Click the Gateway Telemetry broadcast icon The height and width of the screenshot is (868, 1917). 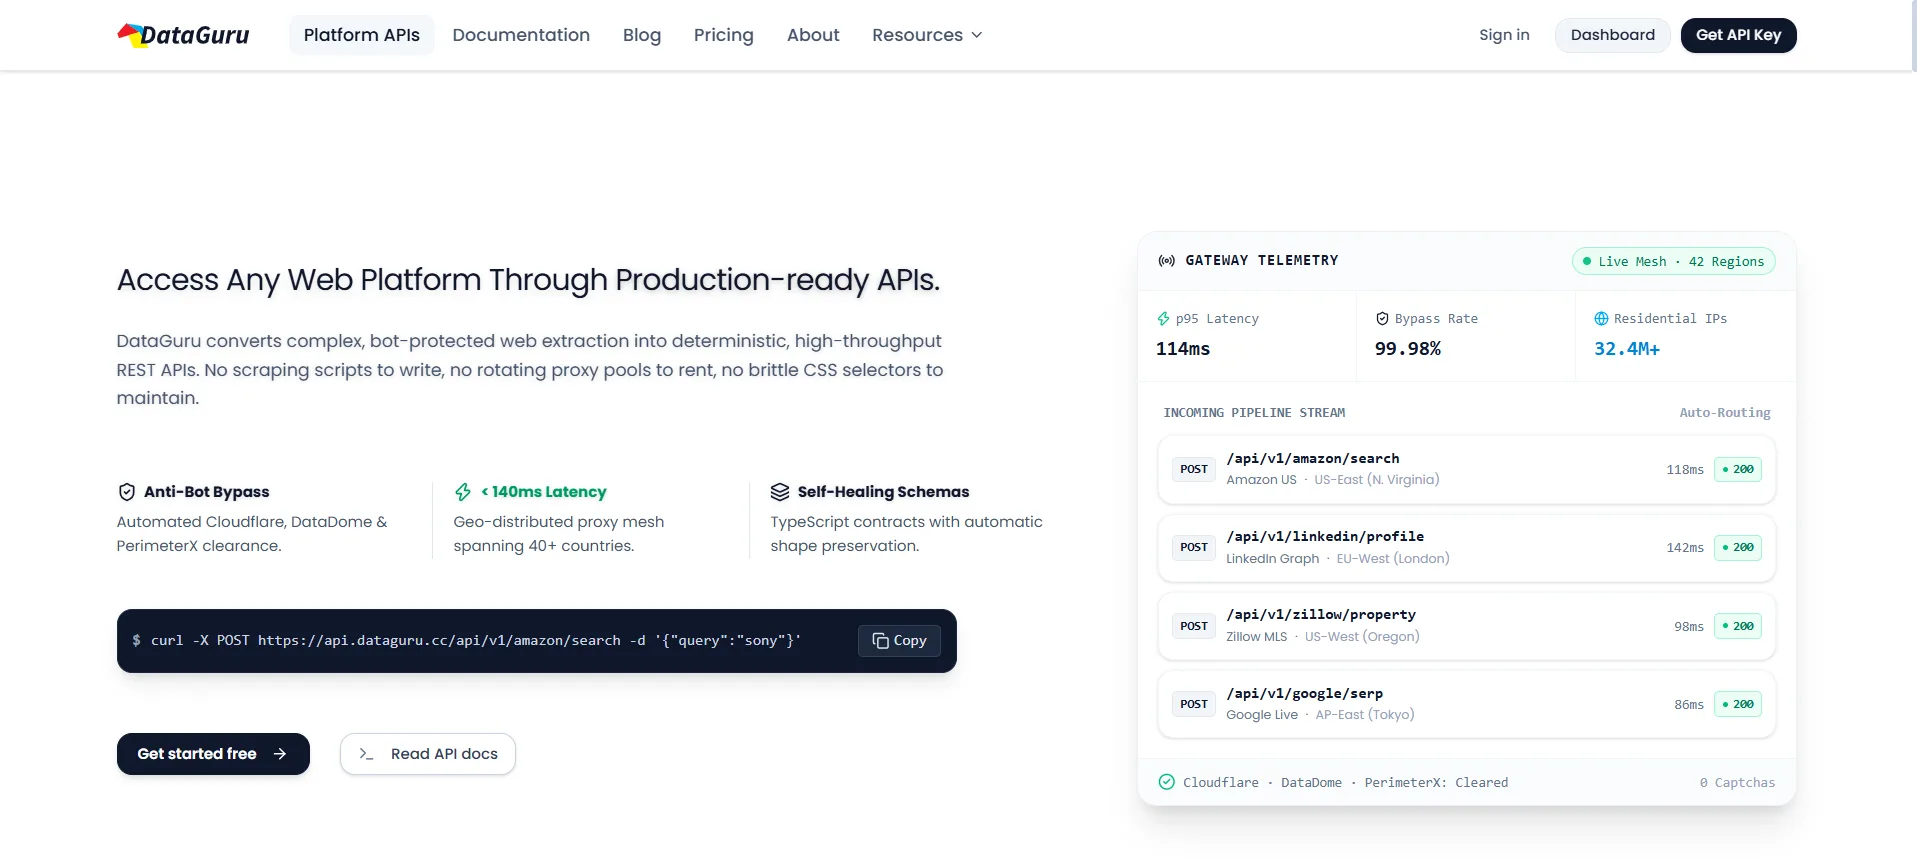point(1167,261)
